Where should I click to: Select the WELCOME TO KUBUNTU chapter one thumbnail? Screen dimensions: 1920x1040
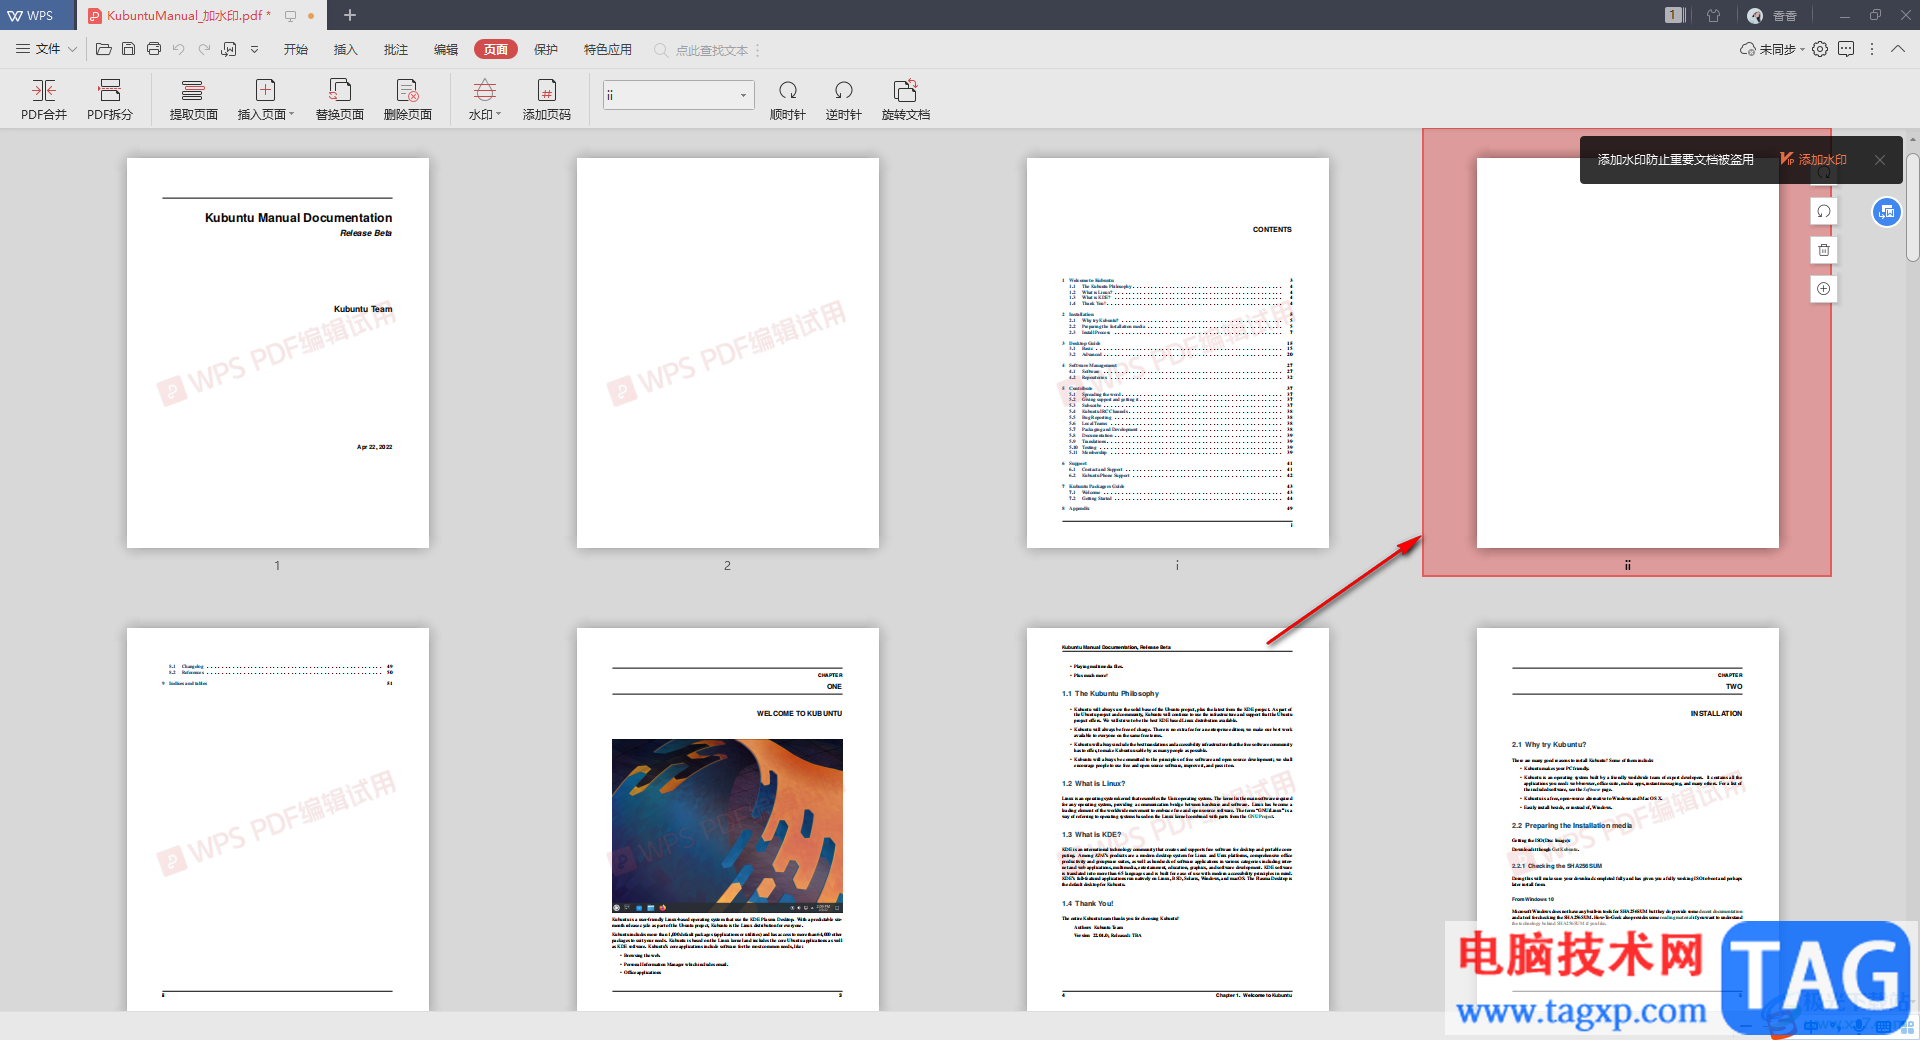click(x=728, y=819)
